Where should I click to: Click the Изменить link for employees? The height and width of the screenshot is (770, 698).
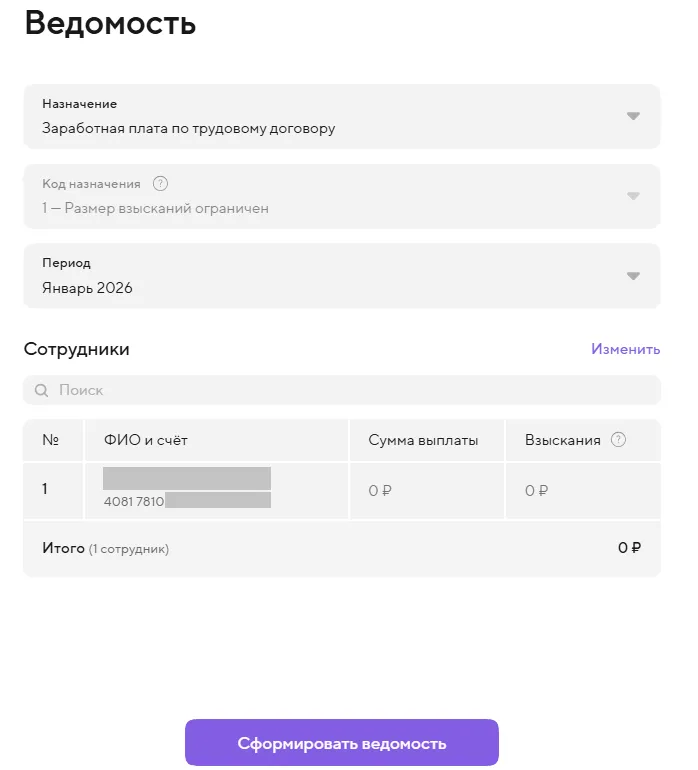pyautogui.click(x=625, y=349)
